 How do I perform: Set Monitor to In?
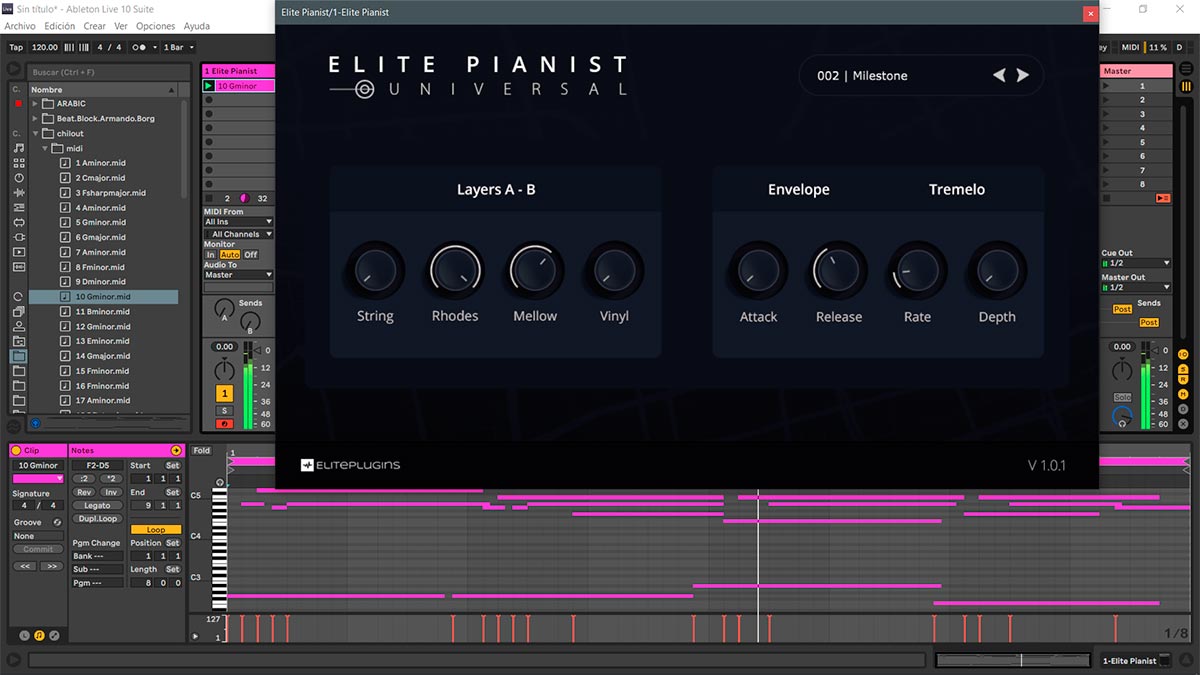pyautogui.click(x=210, y=255)
